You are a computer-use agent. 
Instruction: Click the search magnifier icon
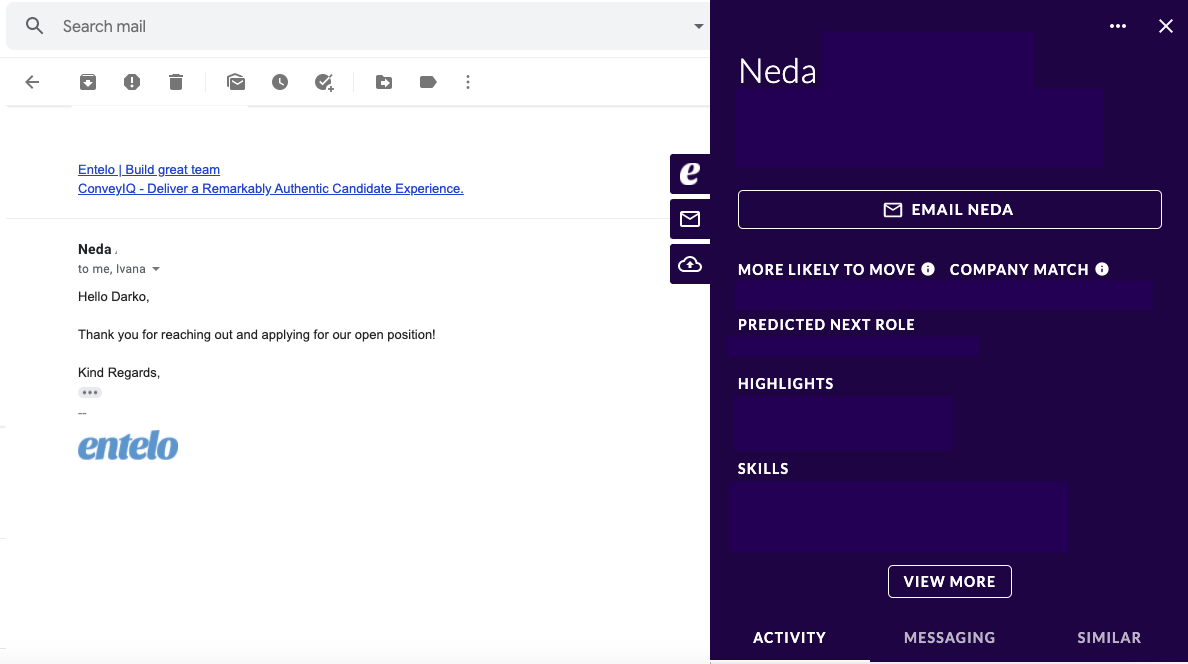pos(34,26)
